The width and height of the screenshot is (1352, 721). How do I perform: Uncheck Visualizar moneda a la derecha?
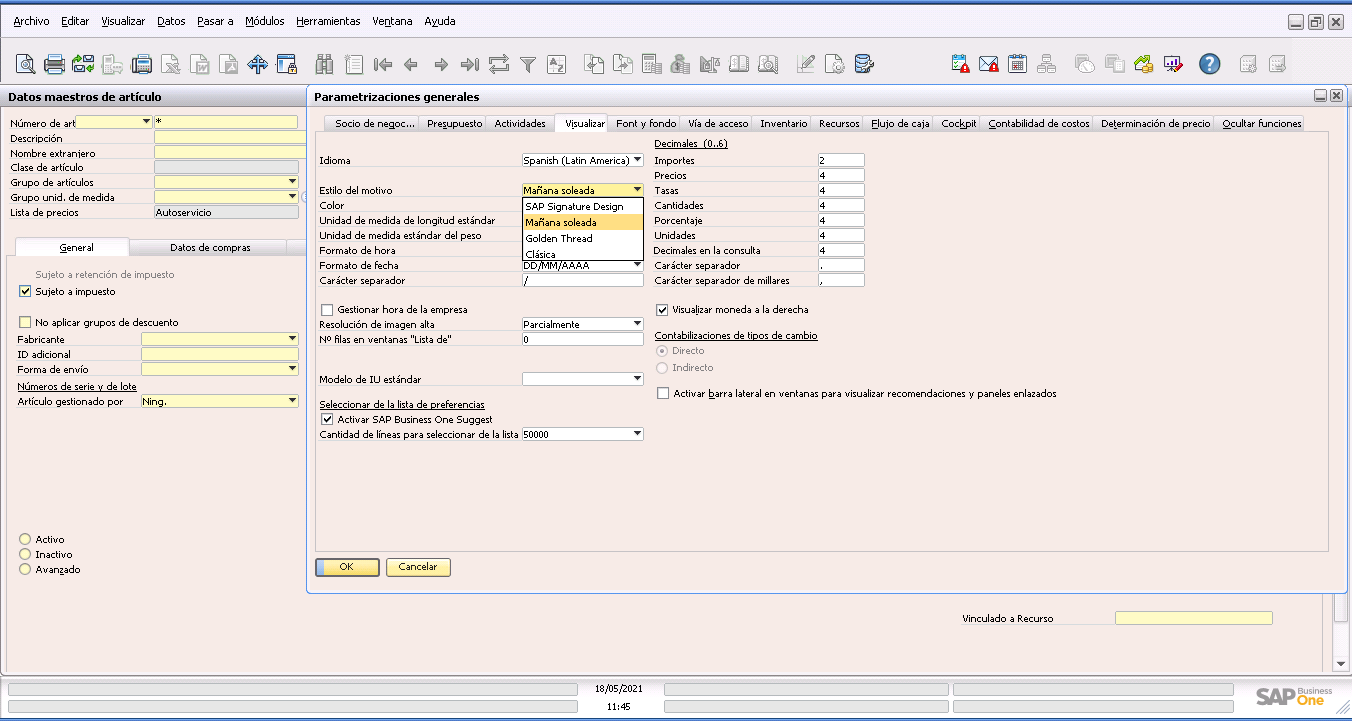pos(662,310)
